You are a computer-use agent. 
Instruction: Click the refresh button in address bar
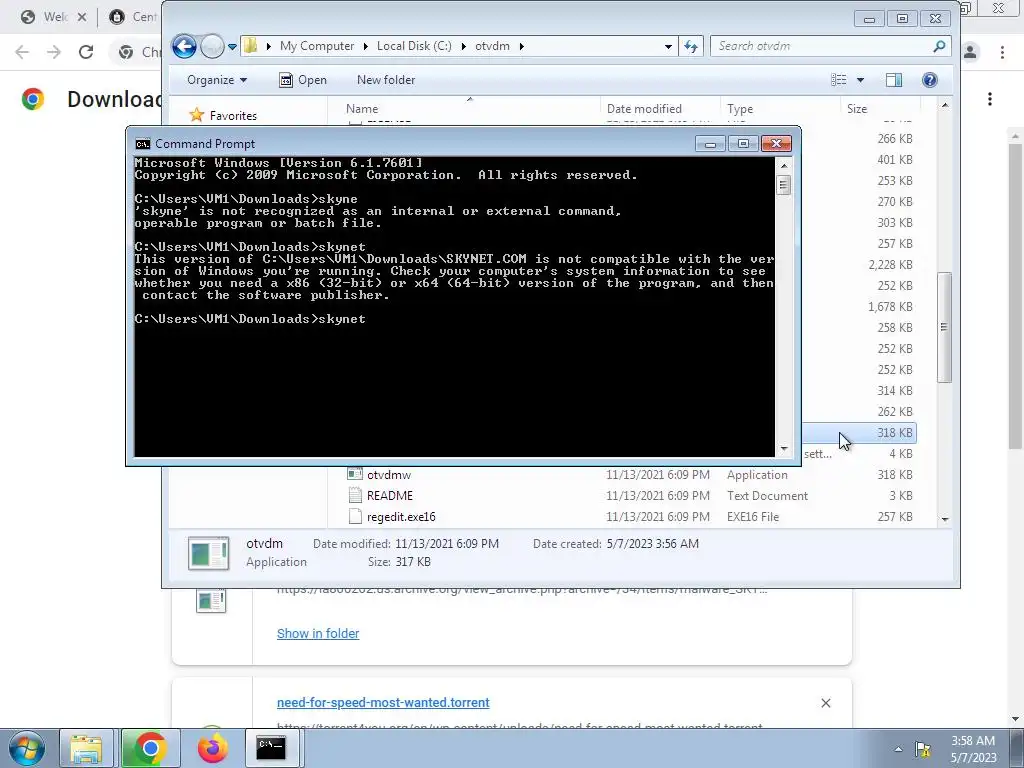[691, 46]
